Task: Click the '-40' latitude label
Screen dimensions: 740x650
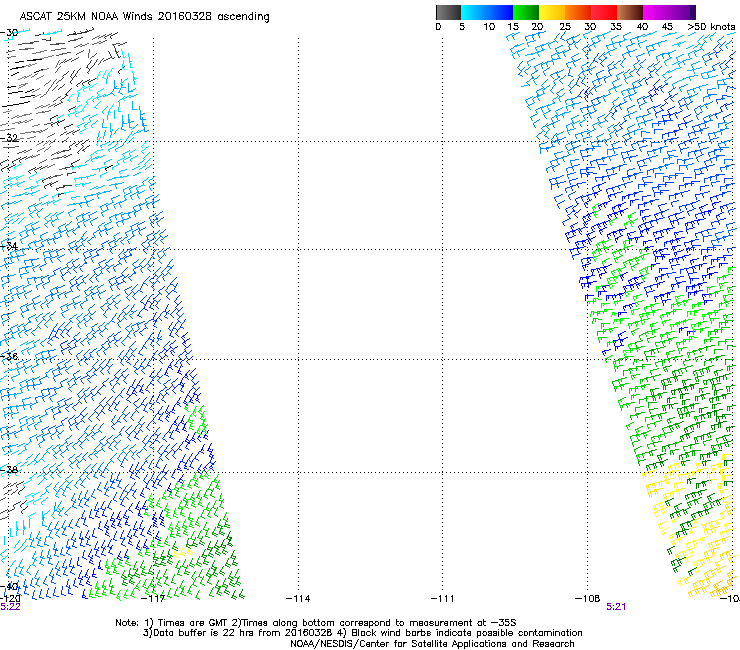Action: [9, 587]
